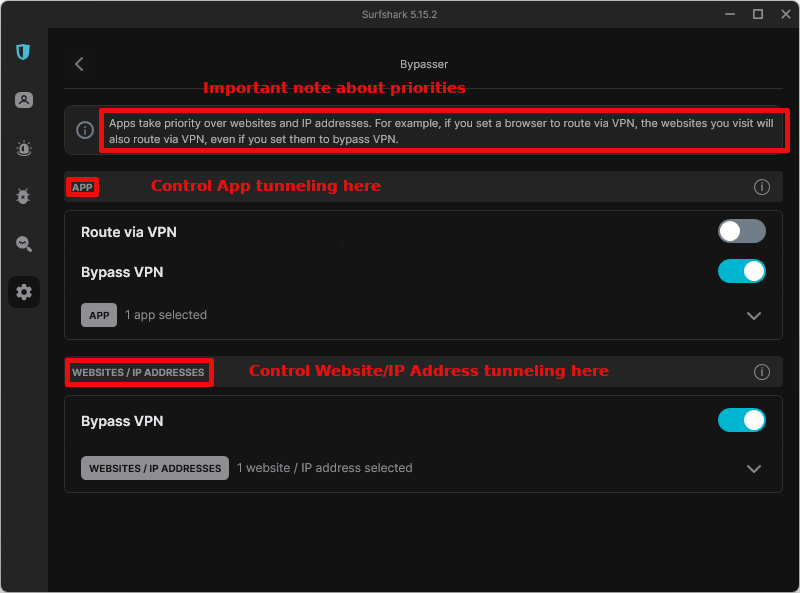
Task: Click the '1 app selected' text
Action: click(x=166, y=315)
